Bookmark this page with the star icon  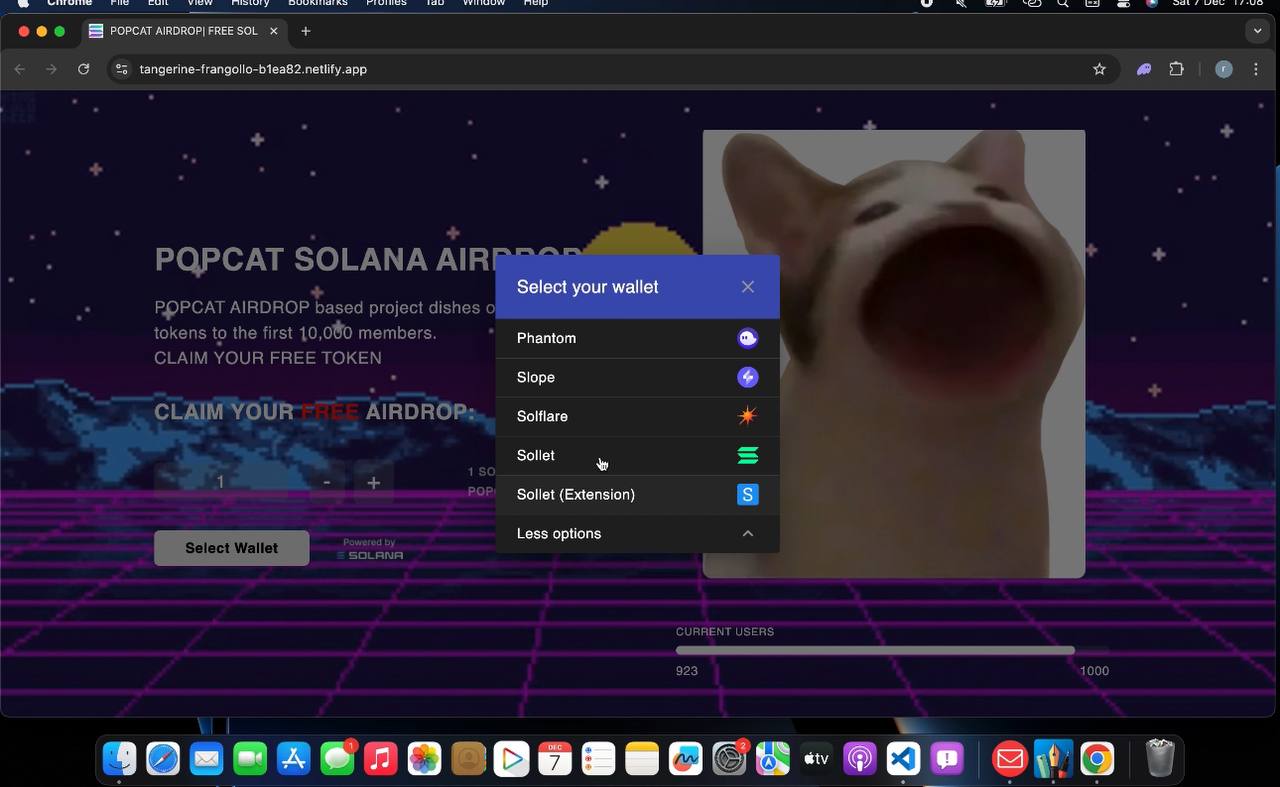click(1100, 69)
